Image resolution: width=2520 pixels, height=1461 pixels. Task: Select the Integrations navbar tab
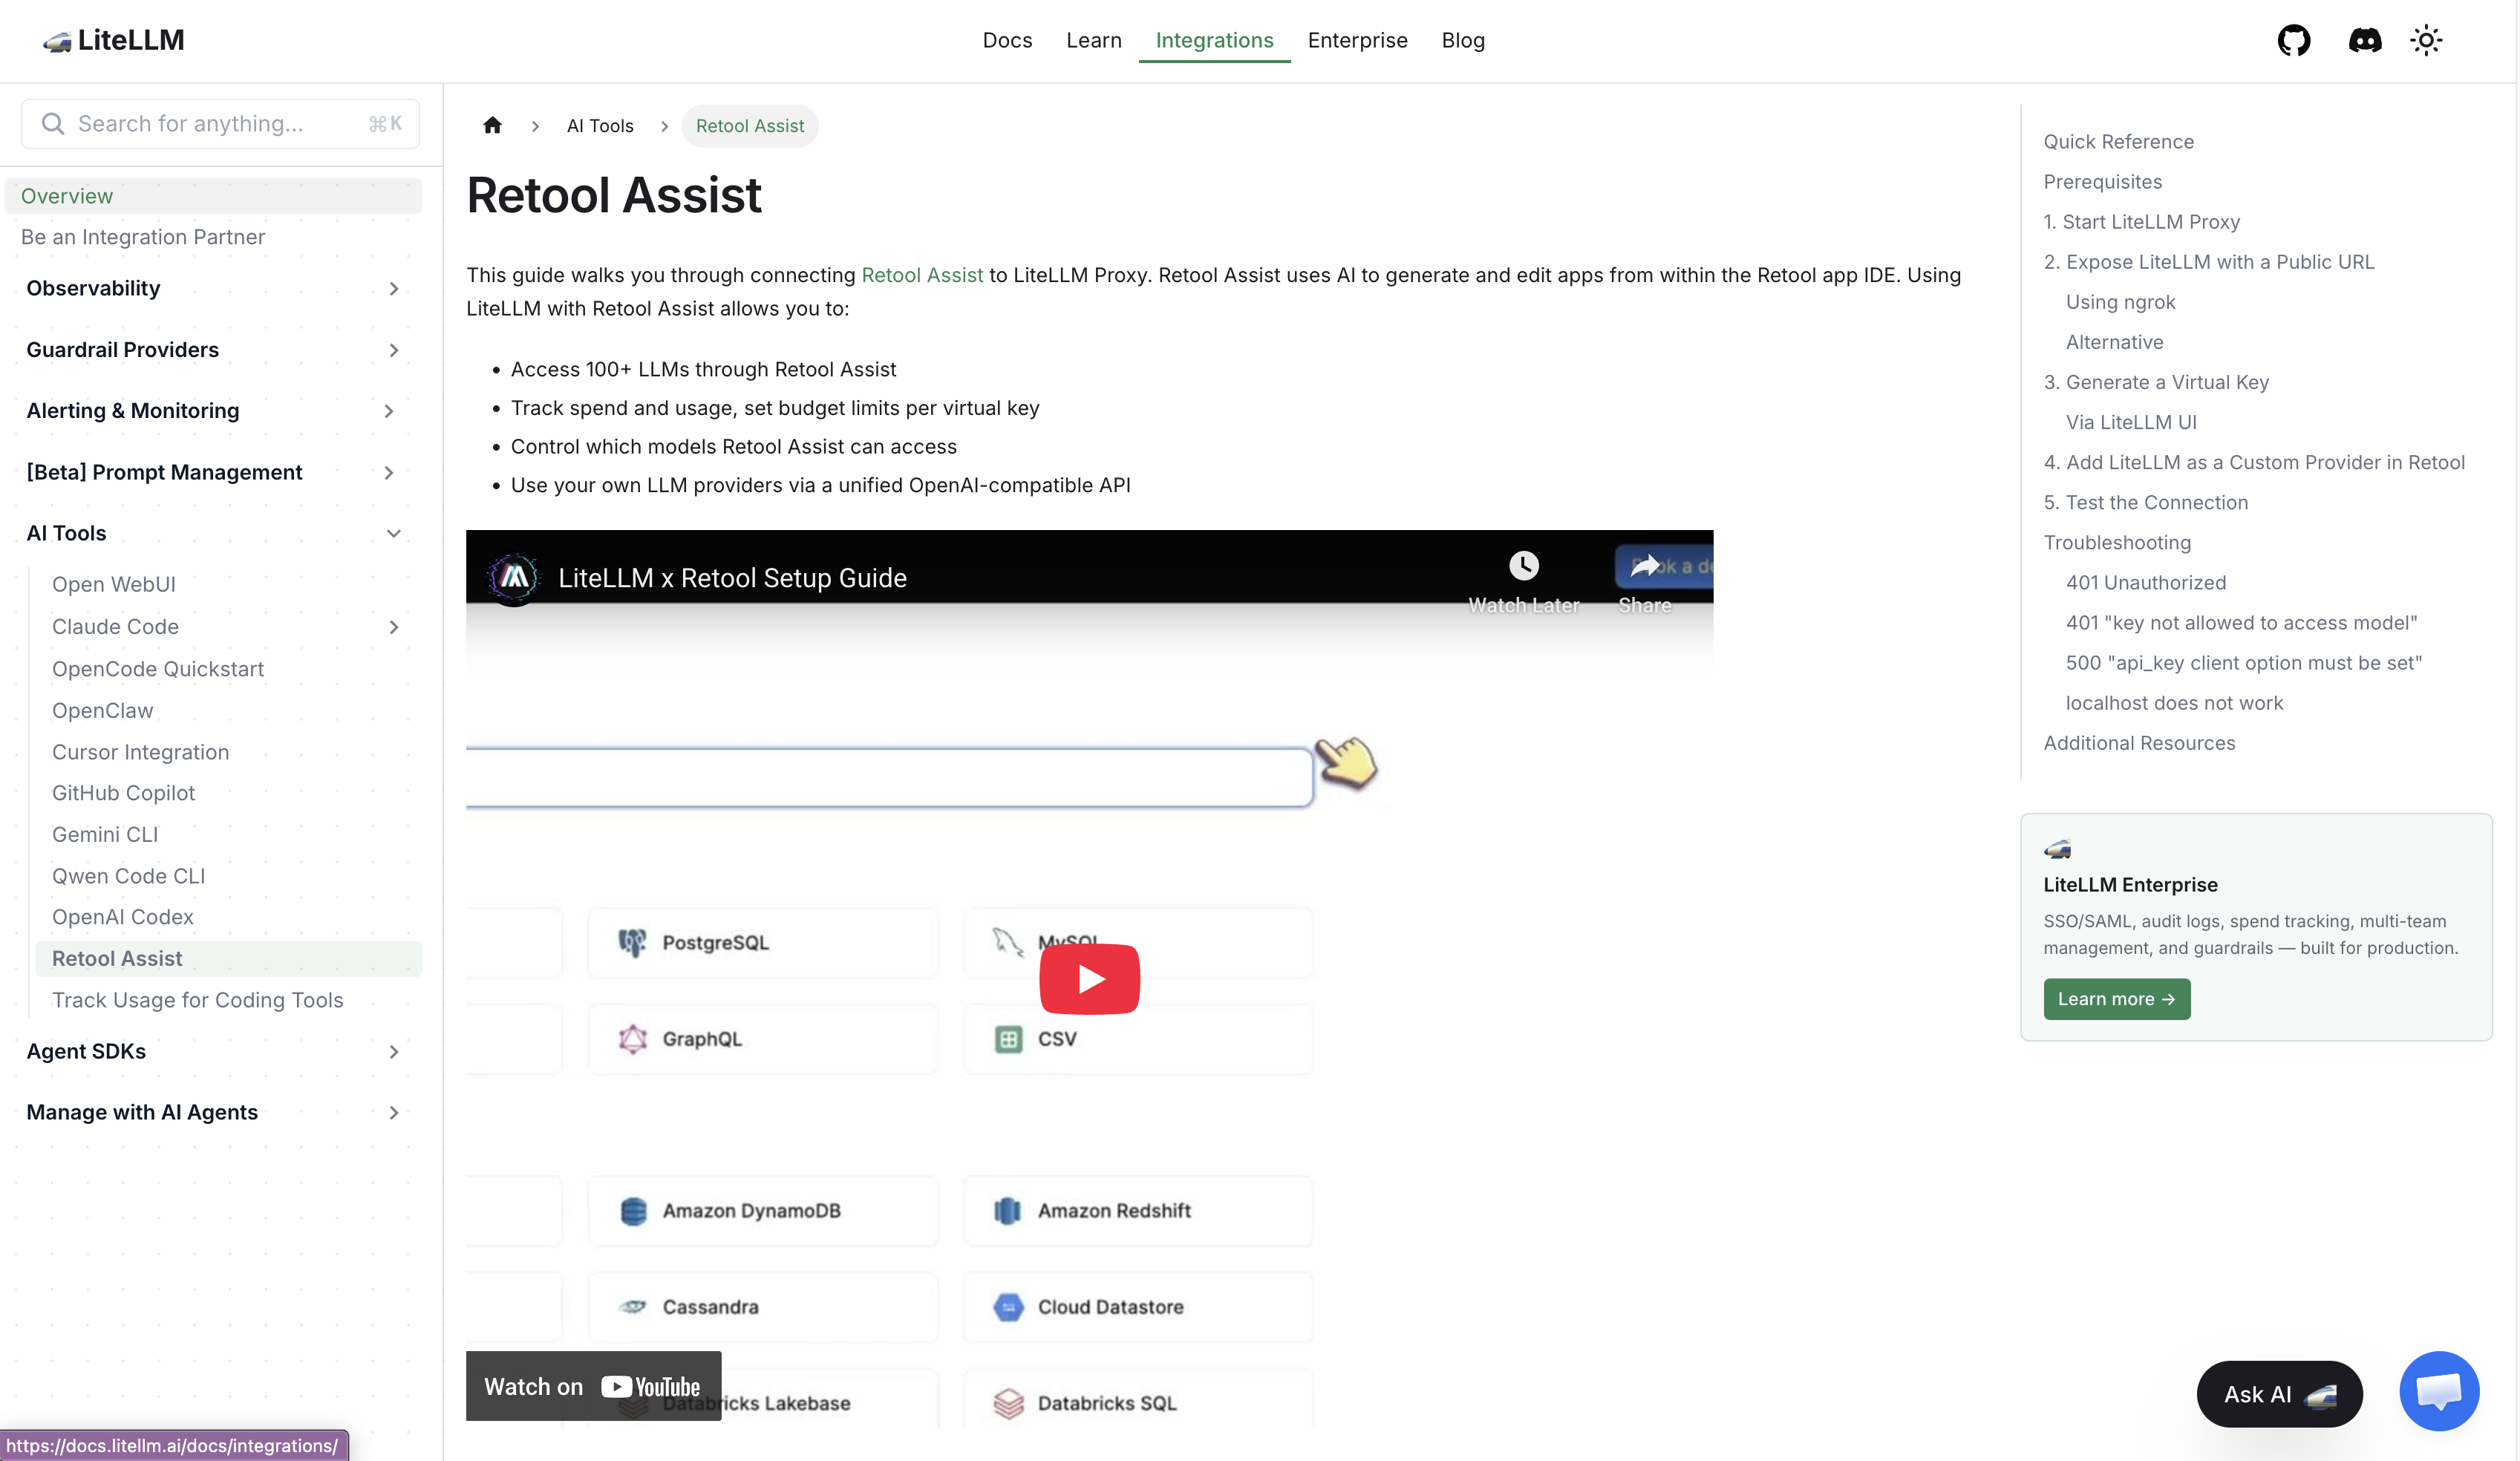[x=1214, y=40]
